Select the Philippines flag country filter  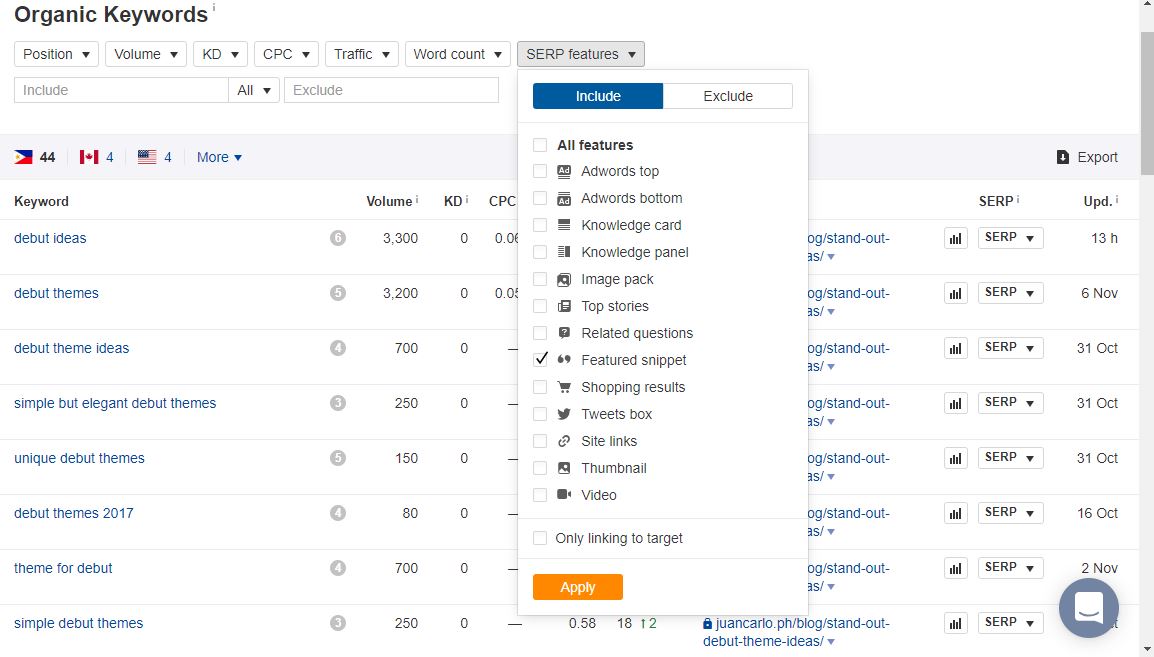coord(24,157)
